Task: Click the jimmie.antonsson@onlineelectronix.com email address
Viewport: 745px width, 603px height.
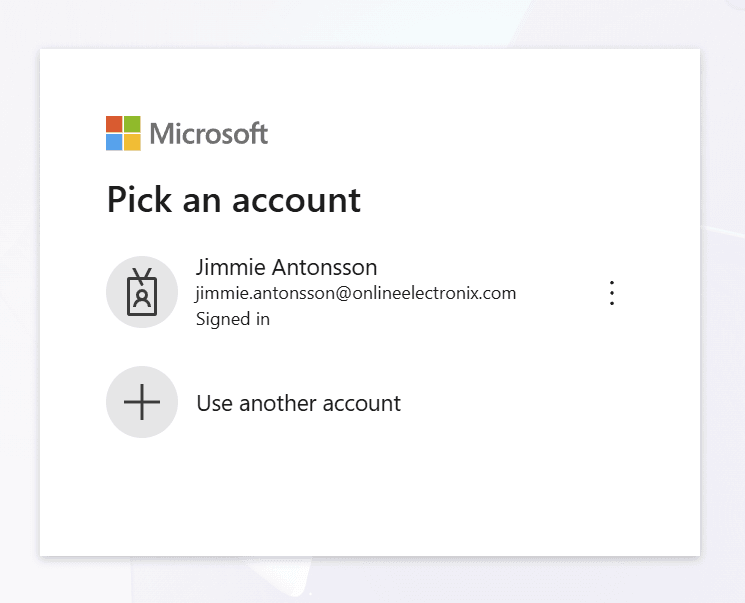Action: (x=355, y=293)
